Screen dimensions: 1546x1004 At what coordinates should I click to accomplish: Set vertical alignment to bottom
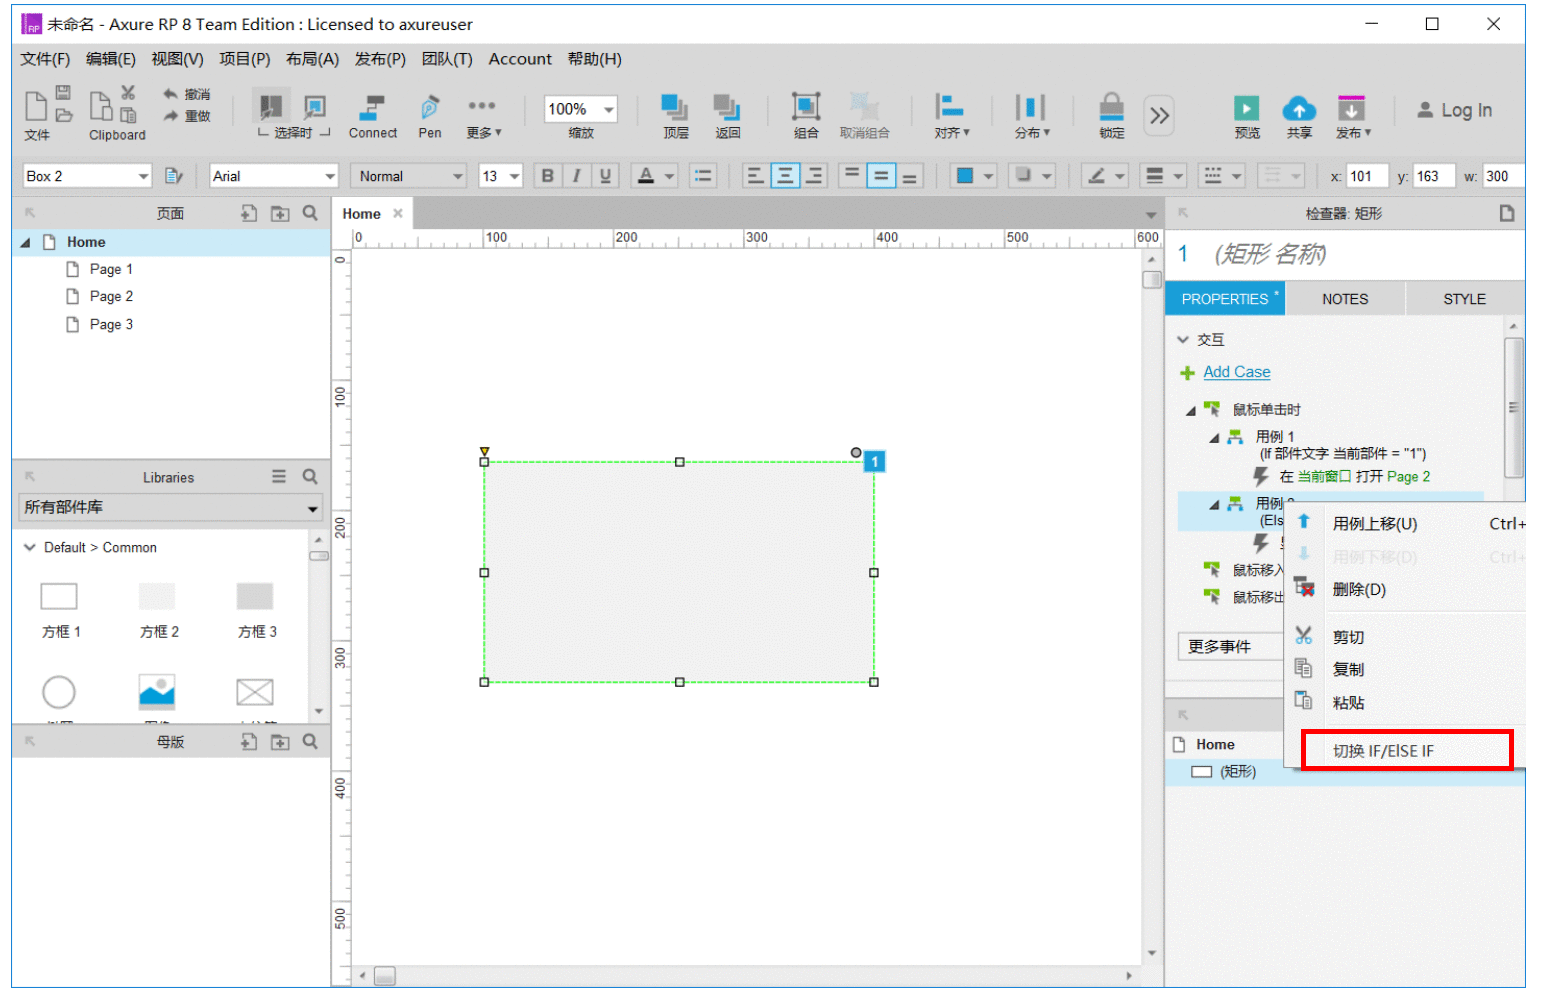910,176
